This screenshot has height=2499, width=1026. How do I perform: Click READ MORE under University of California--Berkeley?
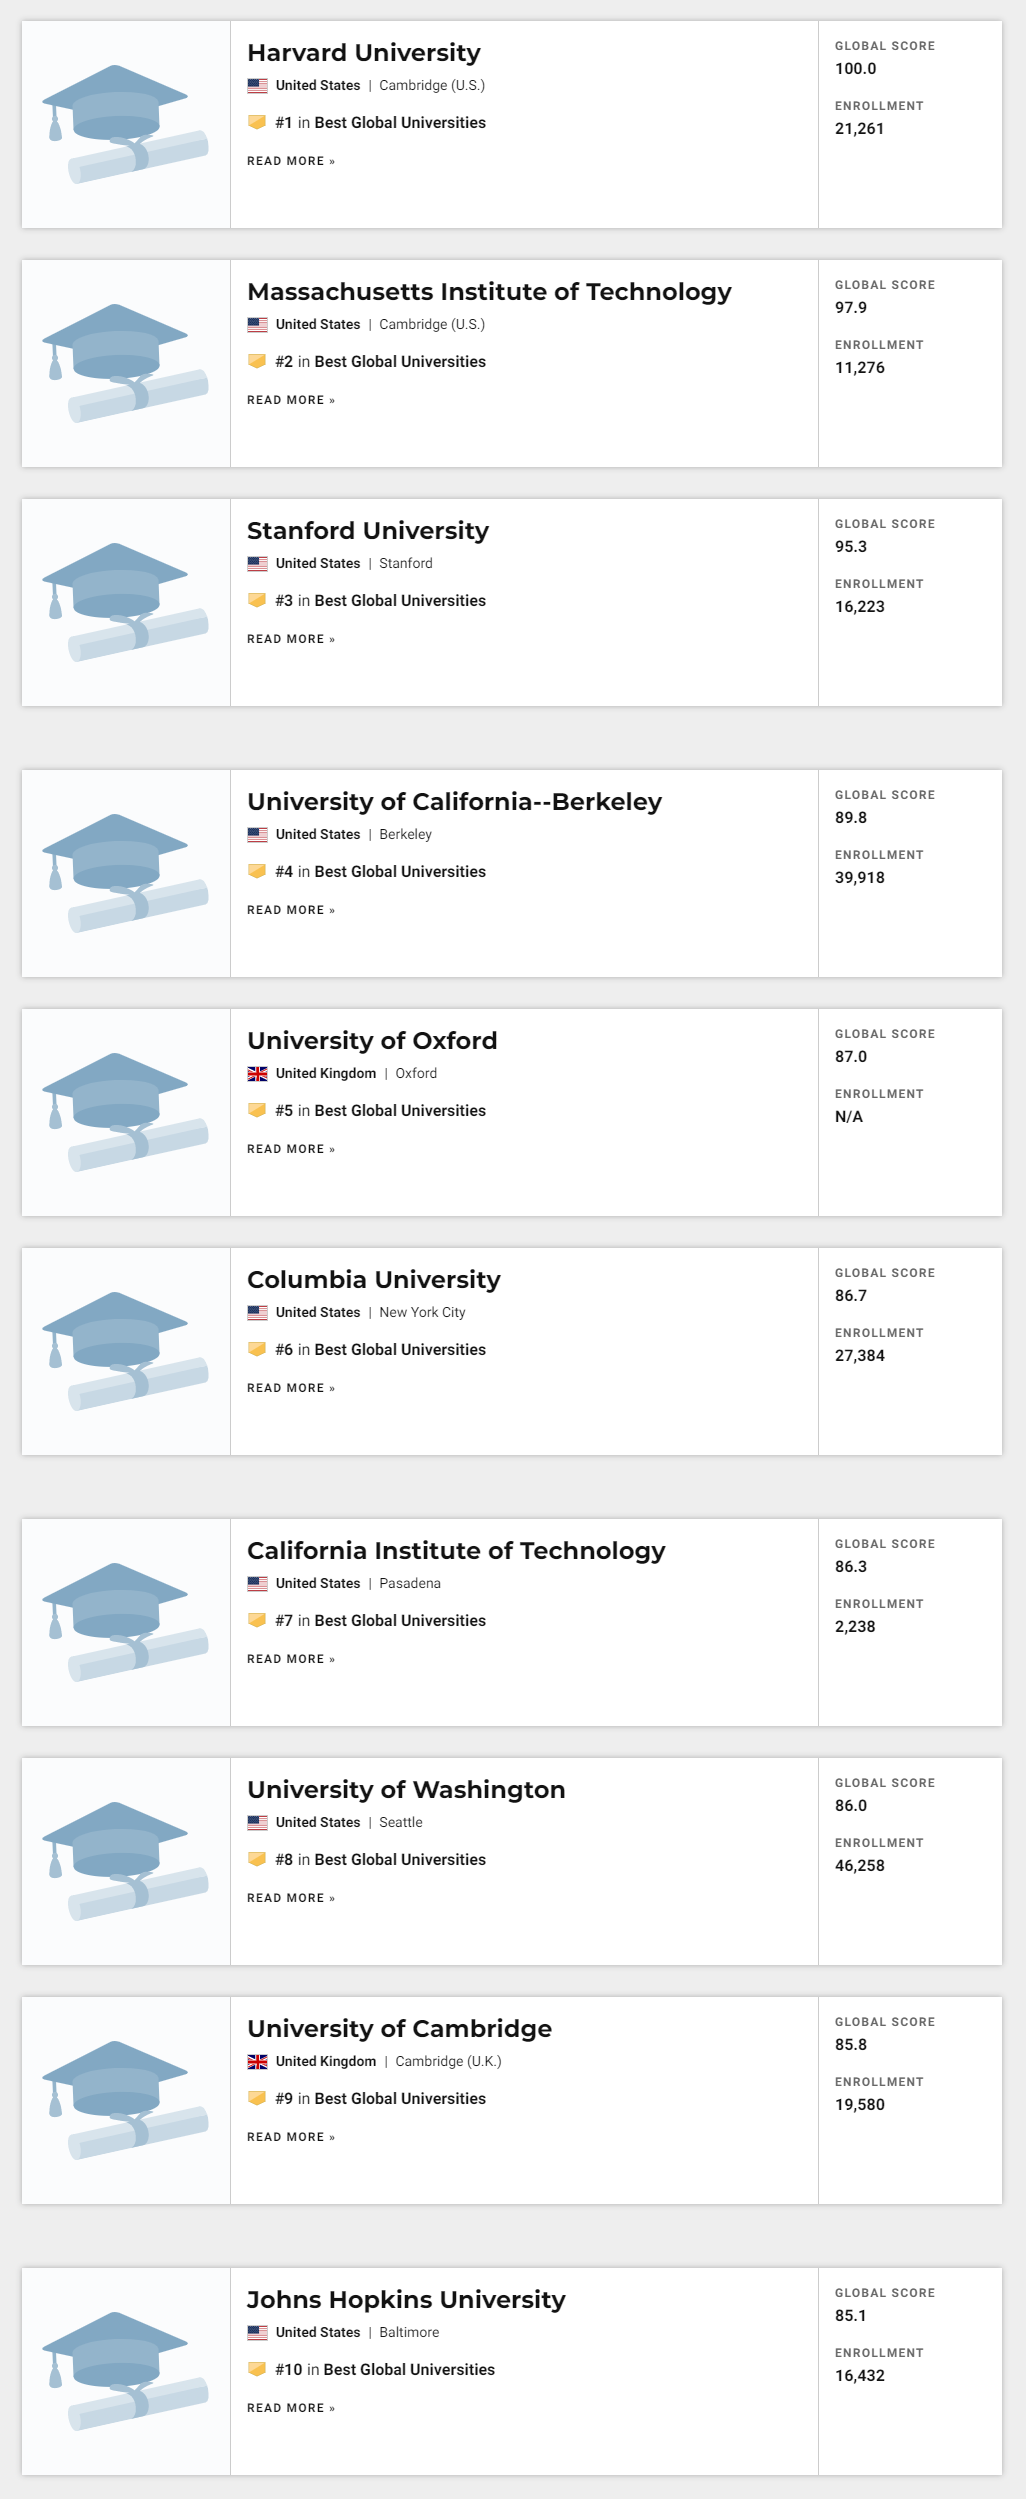[291, 910]
